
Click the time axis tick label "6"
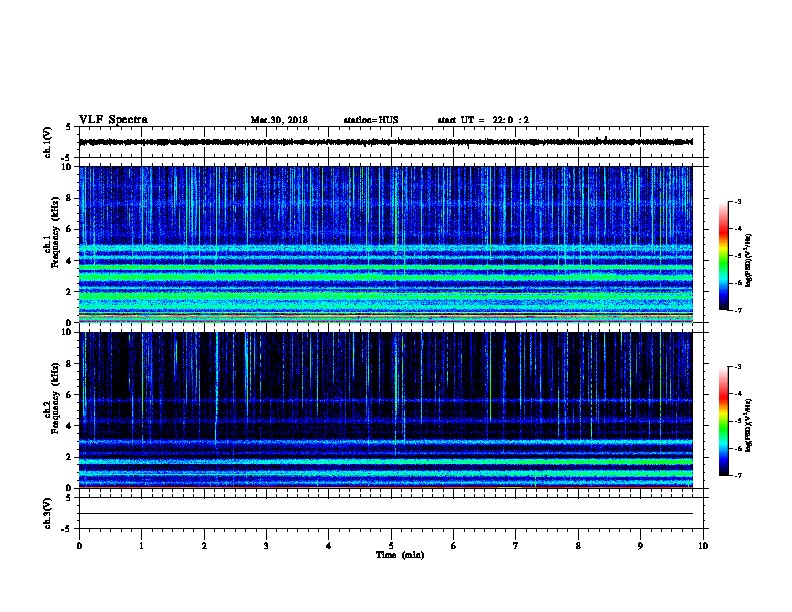(453, 546)
